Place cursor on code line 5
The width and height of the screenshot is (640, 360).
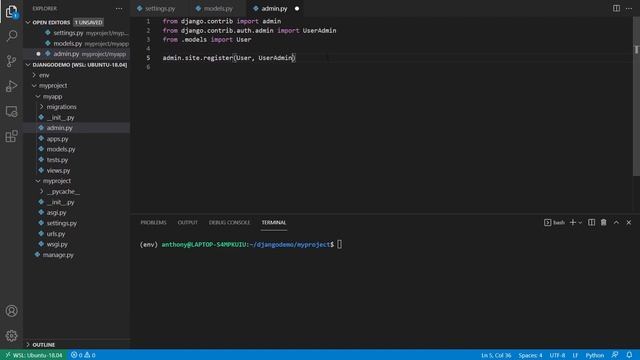[229, 58]
